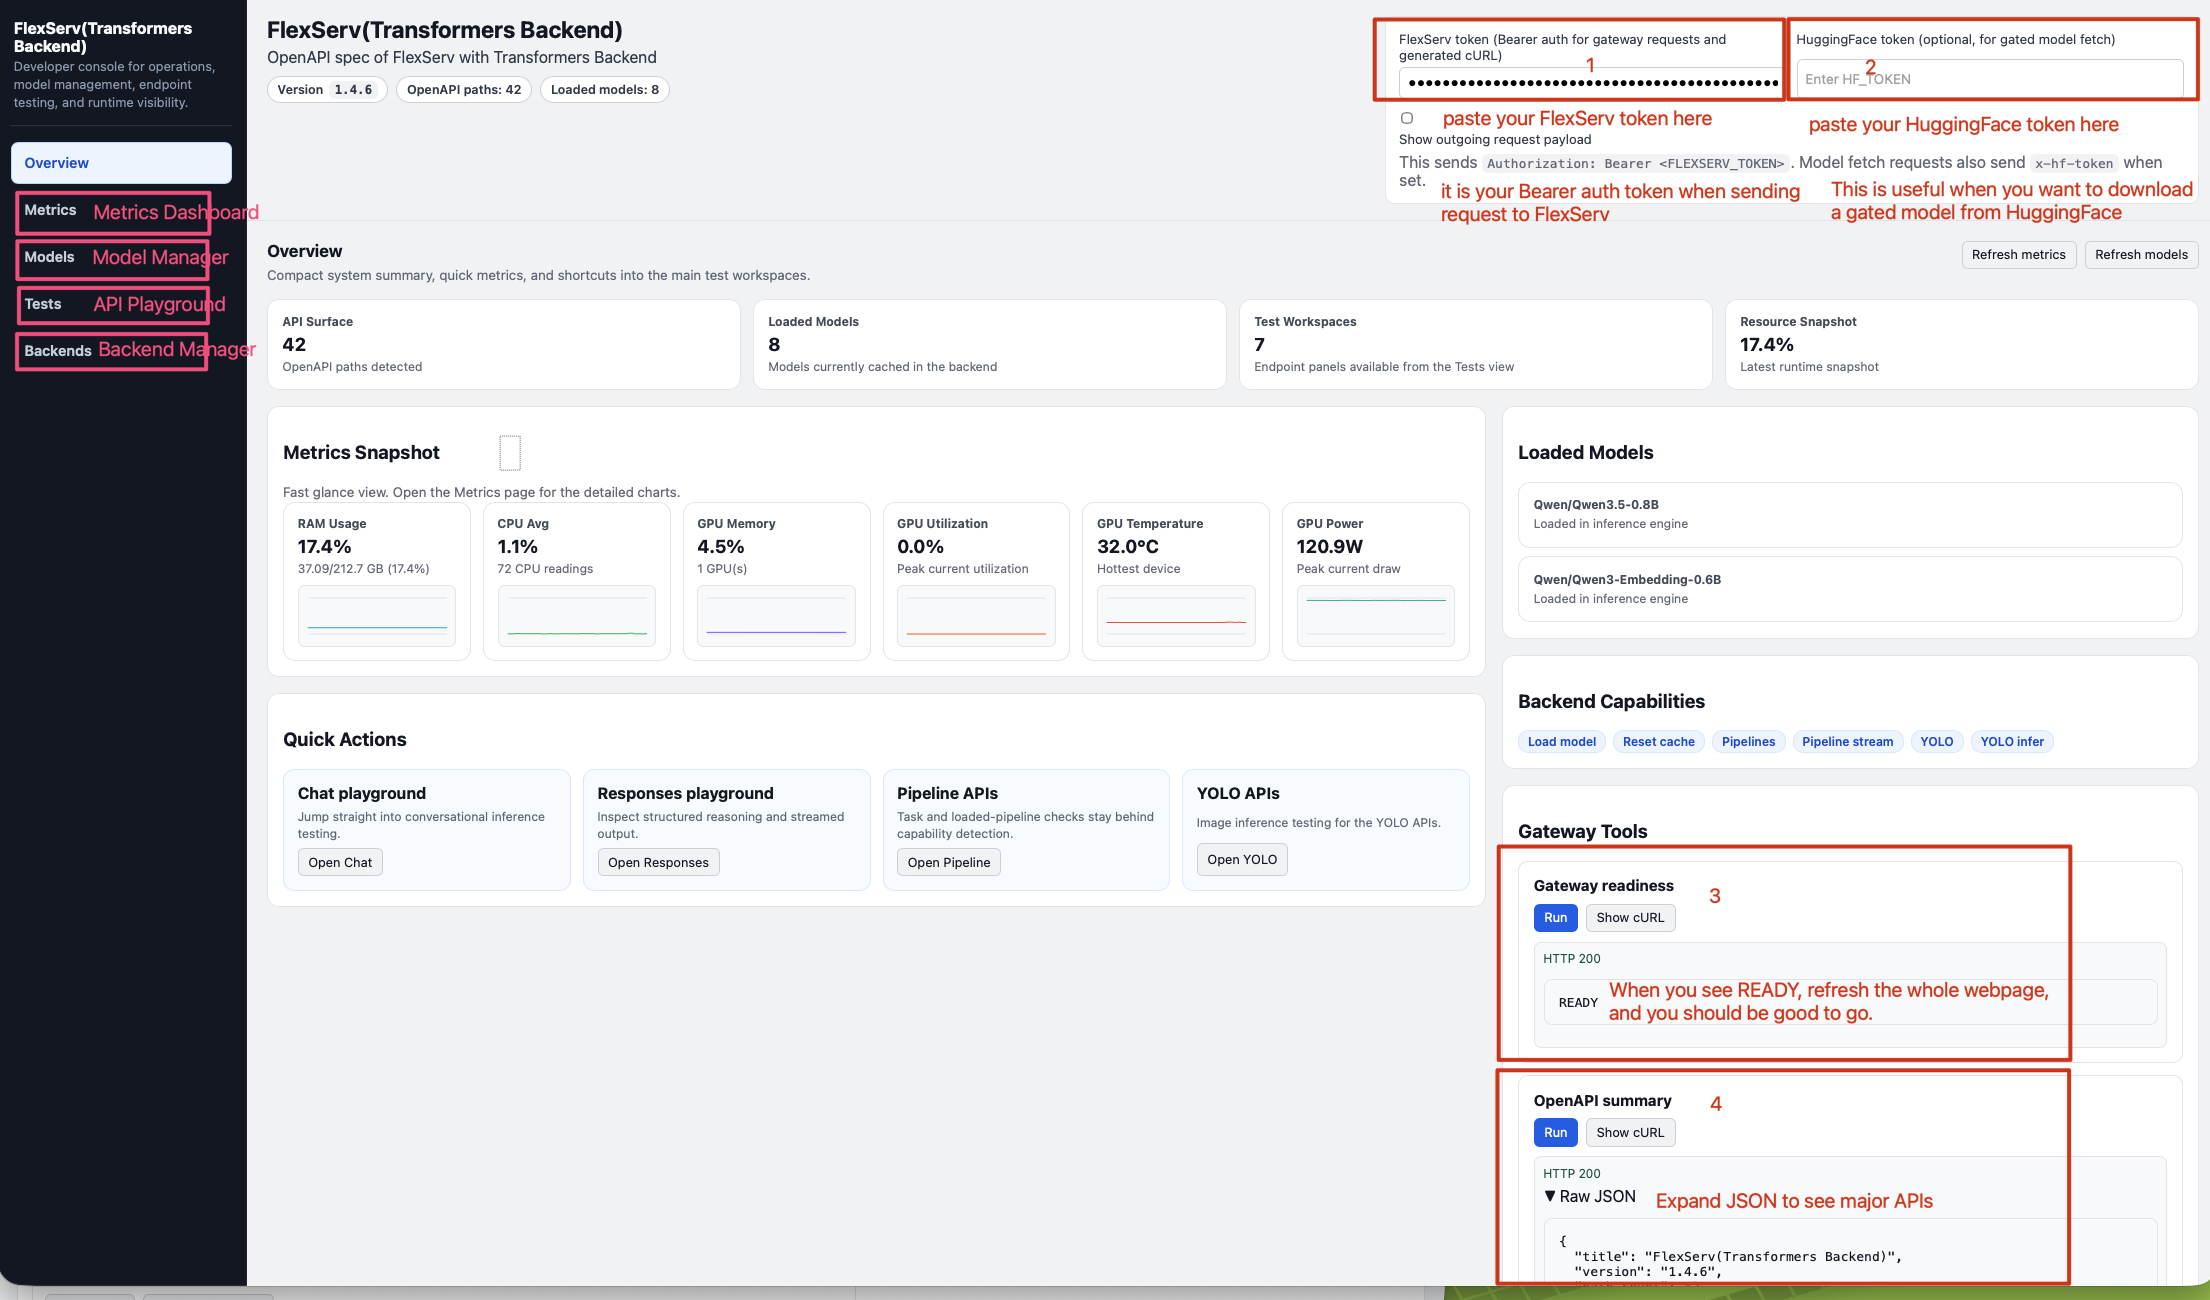2210x1300 pixels.
Task: Click the 32.0°C GPU Temperature value
Action: (1128, 547)
